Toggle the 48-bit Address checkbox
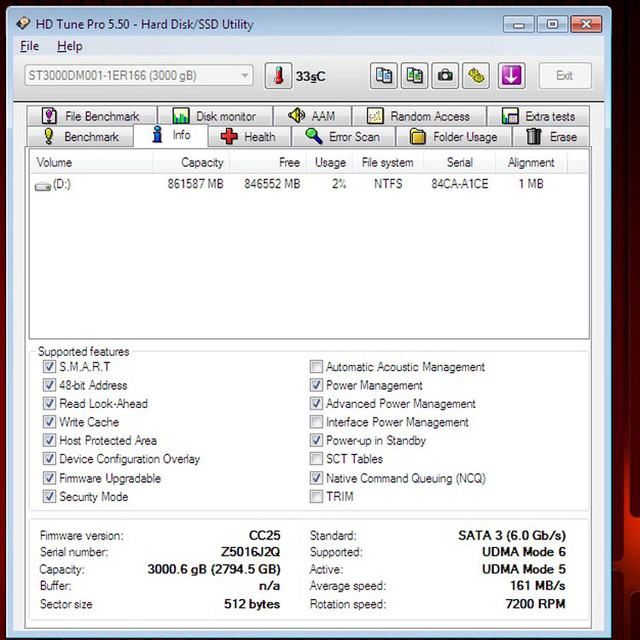Image resolution: width=640 pixels, height=640 pixels. click(49, 385)
